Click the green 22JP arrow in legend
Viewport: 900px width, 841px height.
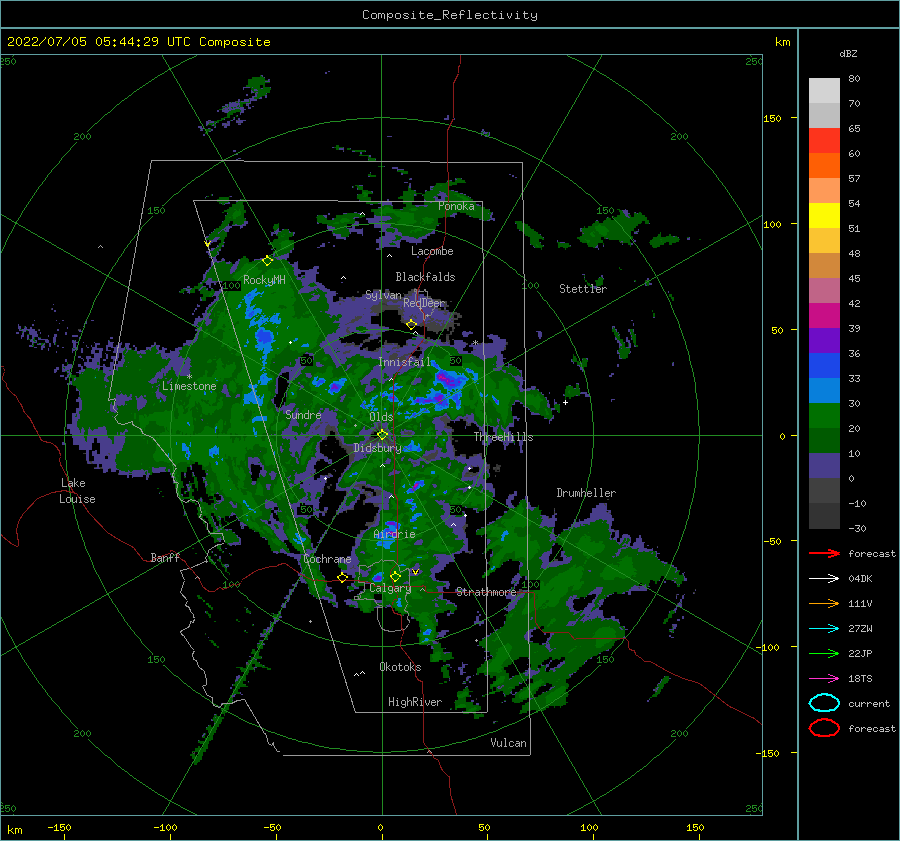click(824, 653)
